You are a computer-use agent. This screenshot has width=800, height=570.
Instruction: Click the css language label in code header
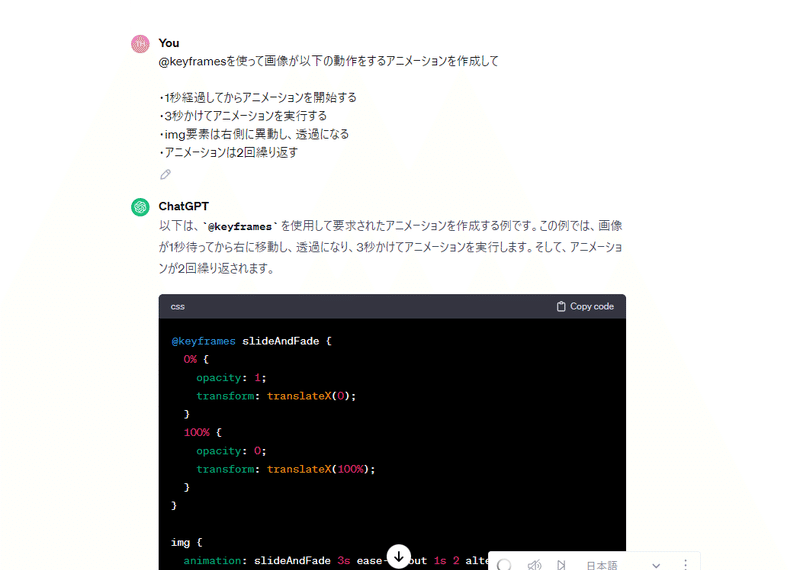tap(178, 307)
